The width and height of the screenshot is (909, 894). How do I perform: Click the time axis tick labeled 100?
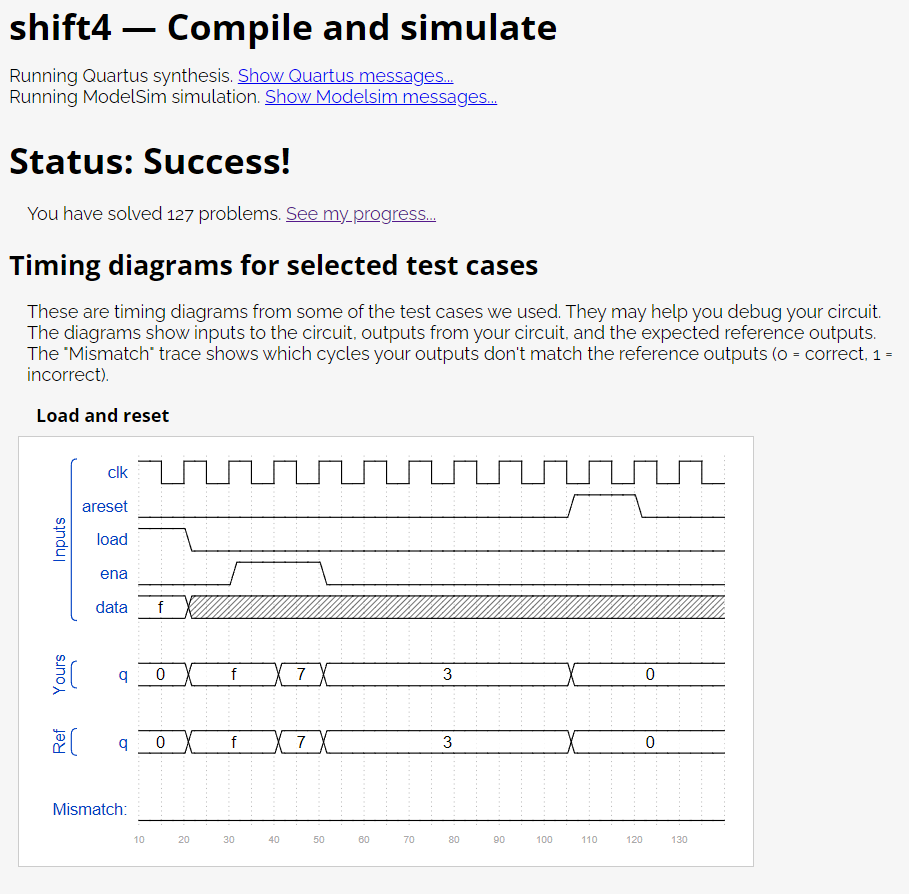(x=544, y=840)
